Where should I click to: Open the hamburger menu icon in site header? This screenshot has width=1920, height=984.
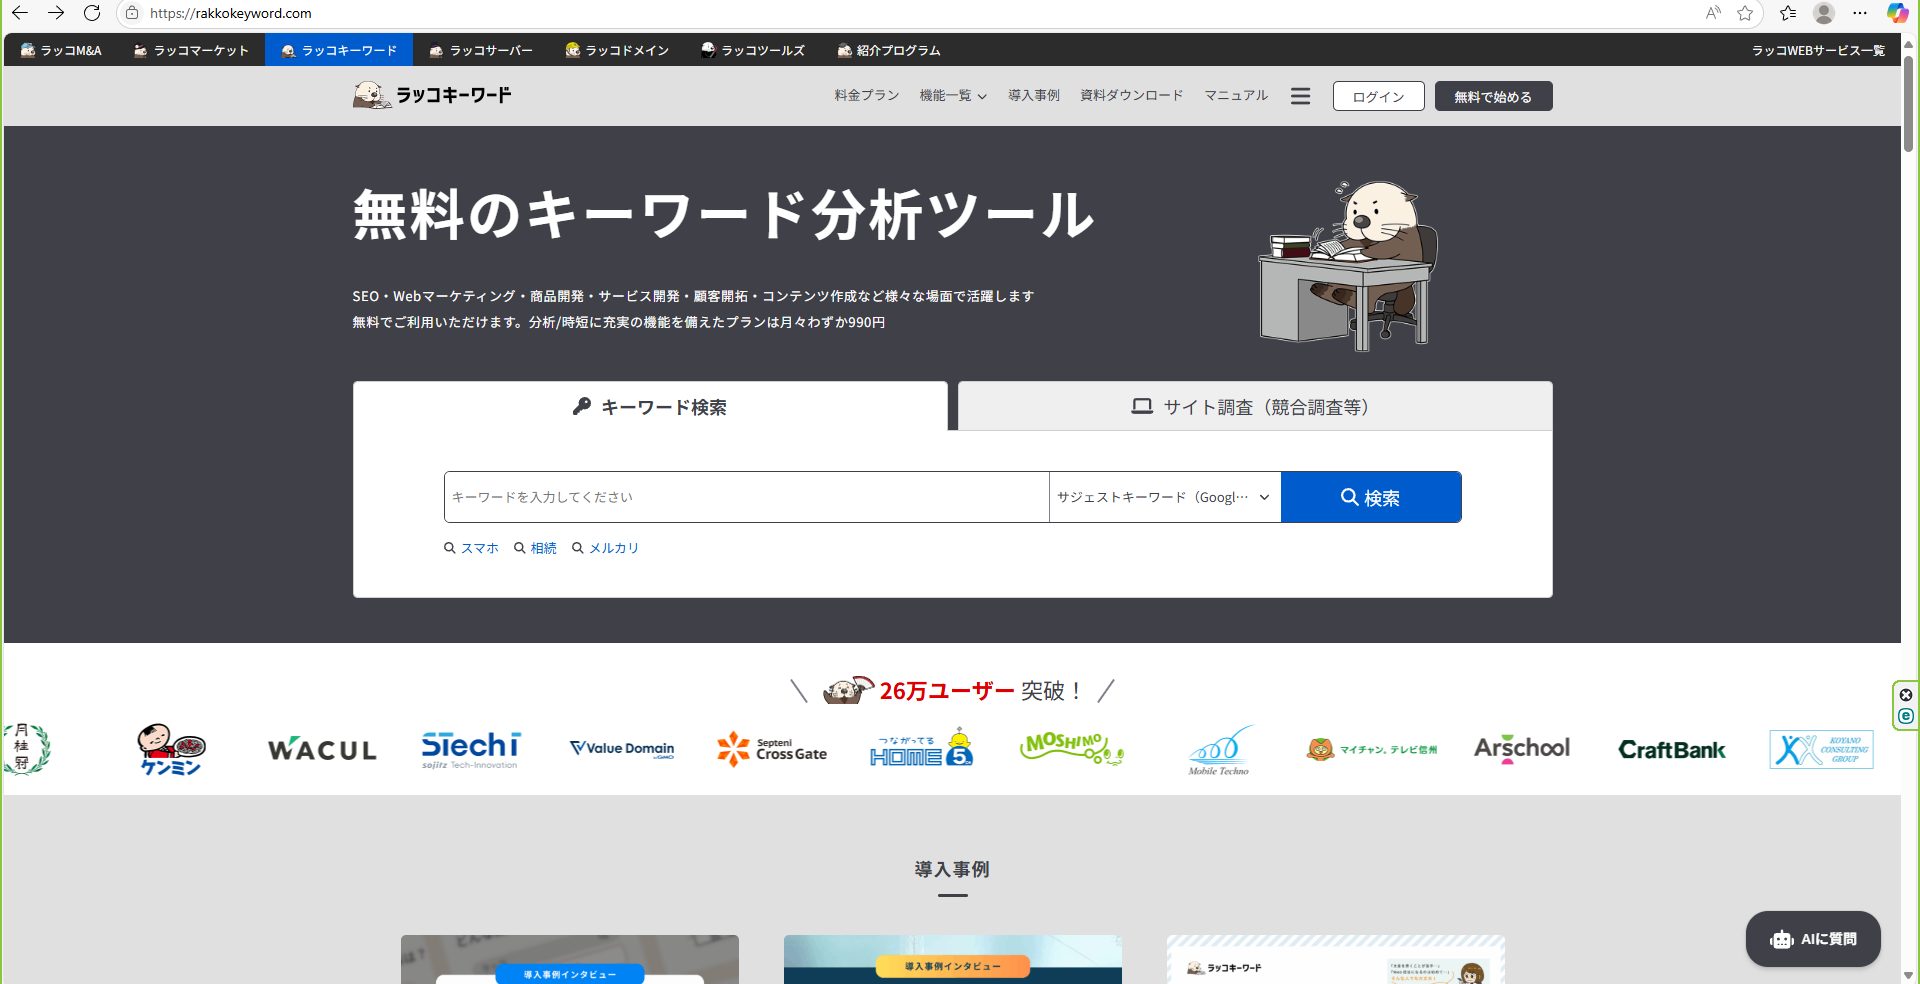pyautogui.click(x=1300, y=96)
